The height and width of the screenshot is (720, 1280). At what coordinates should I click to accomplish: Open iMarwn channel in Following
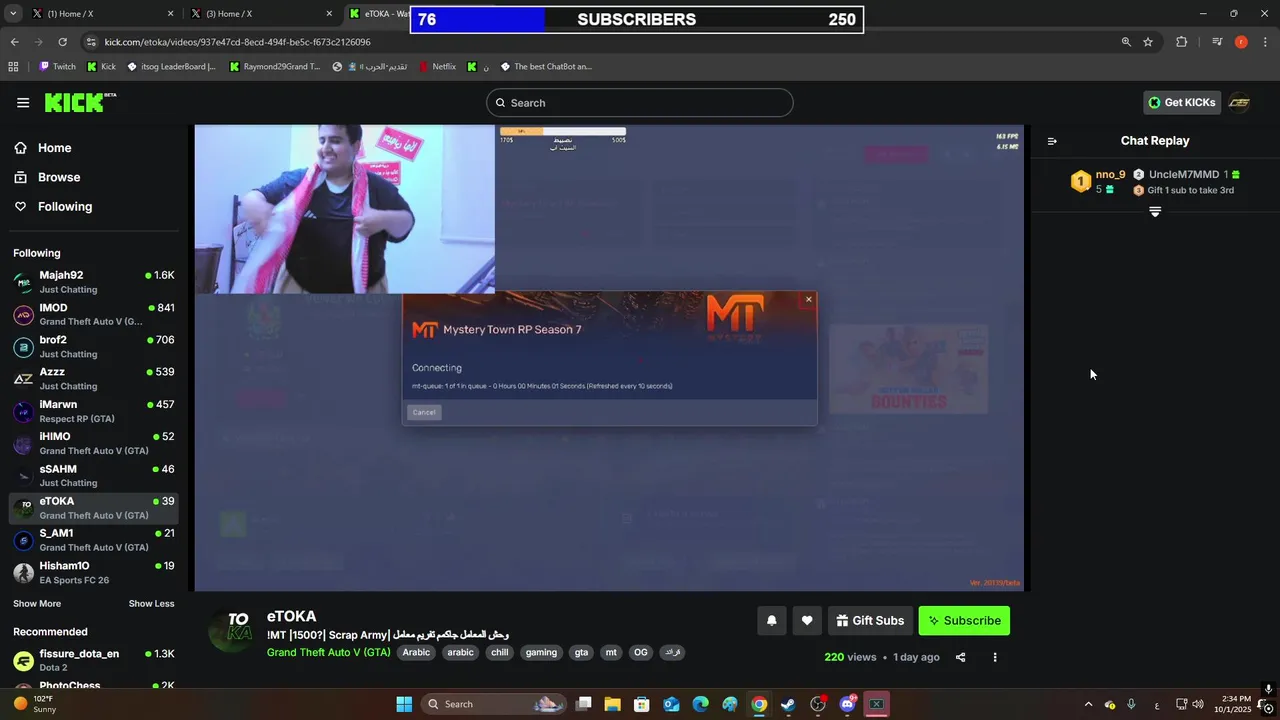point(93,411)
